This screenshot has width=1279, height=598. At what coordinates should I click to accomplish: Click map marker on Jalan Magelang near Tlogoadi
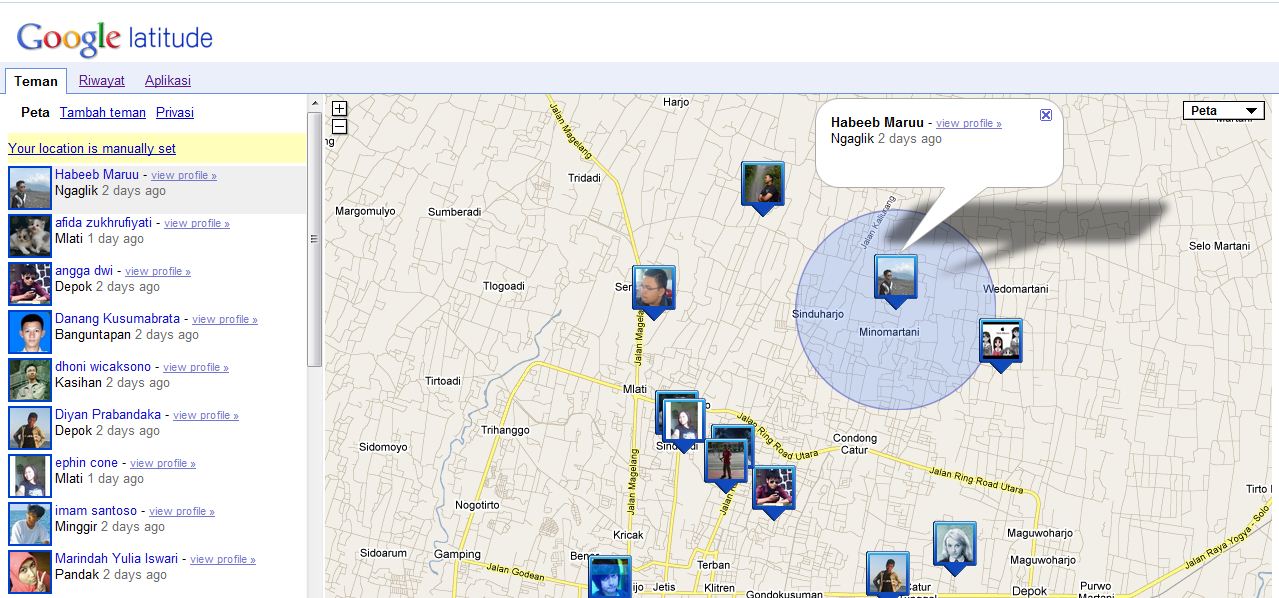tap(654, 289)
